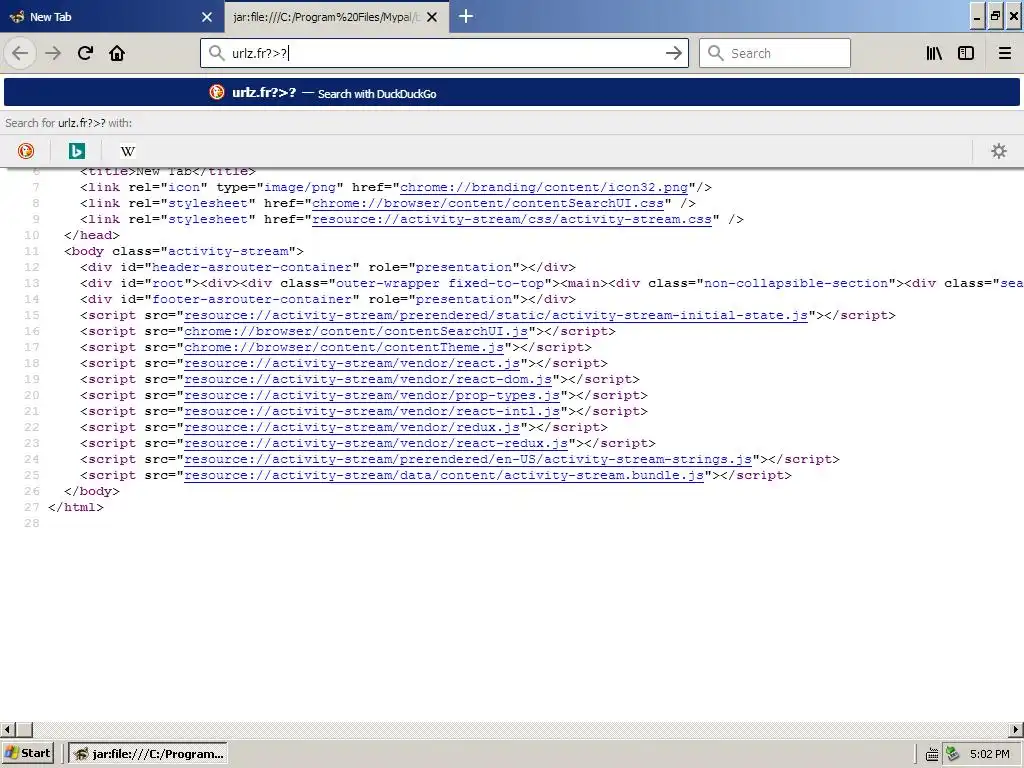Search with the Bing one-off icon

pos(76,151)
